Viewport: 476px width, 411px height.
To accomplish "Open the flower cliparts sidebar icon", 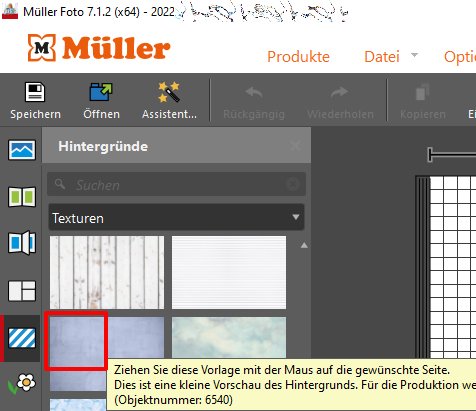I will pos(22,383).
